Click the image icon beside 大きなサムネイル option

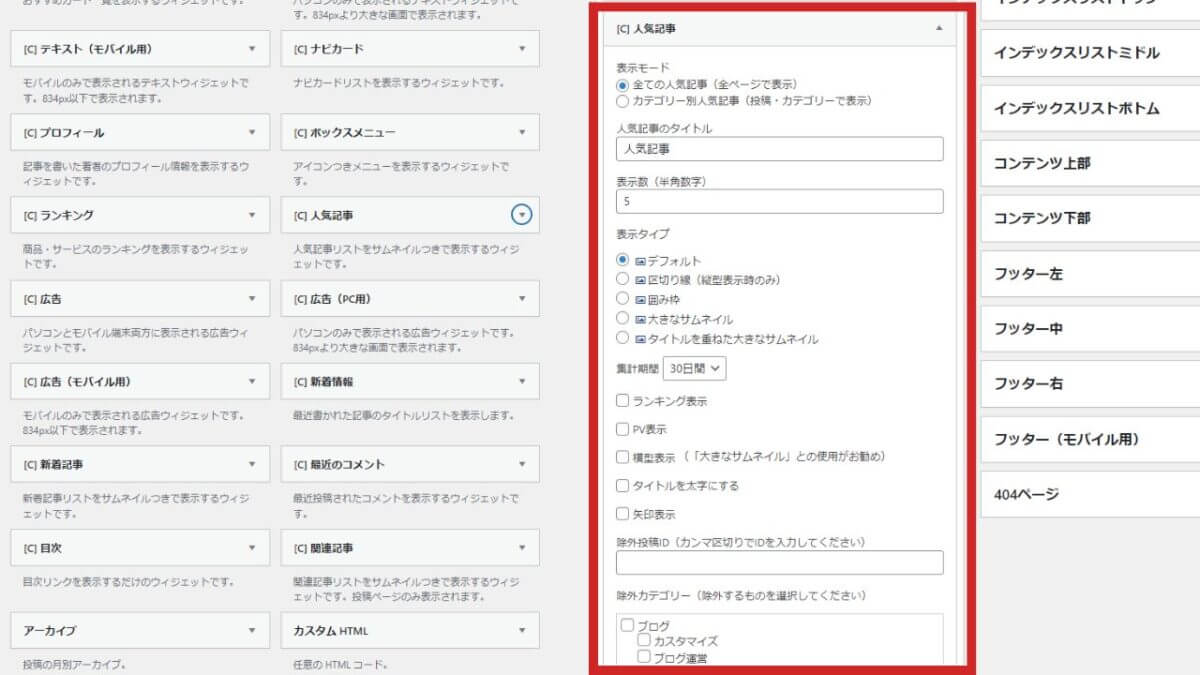[x=640, y=316]
